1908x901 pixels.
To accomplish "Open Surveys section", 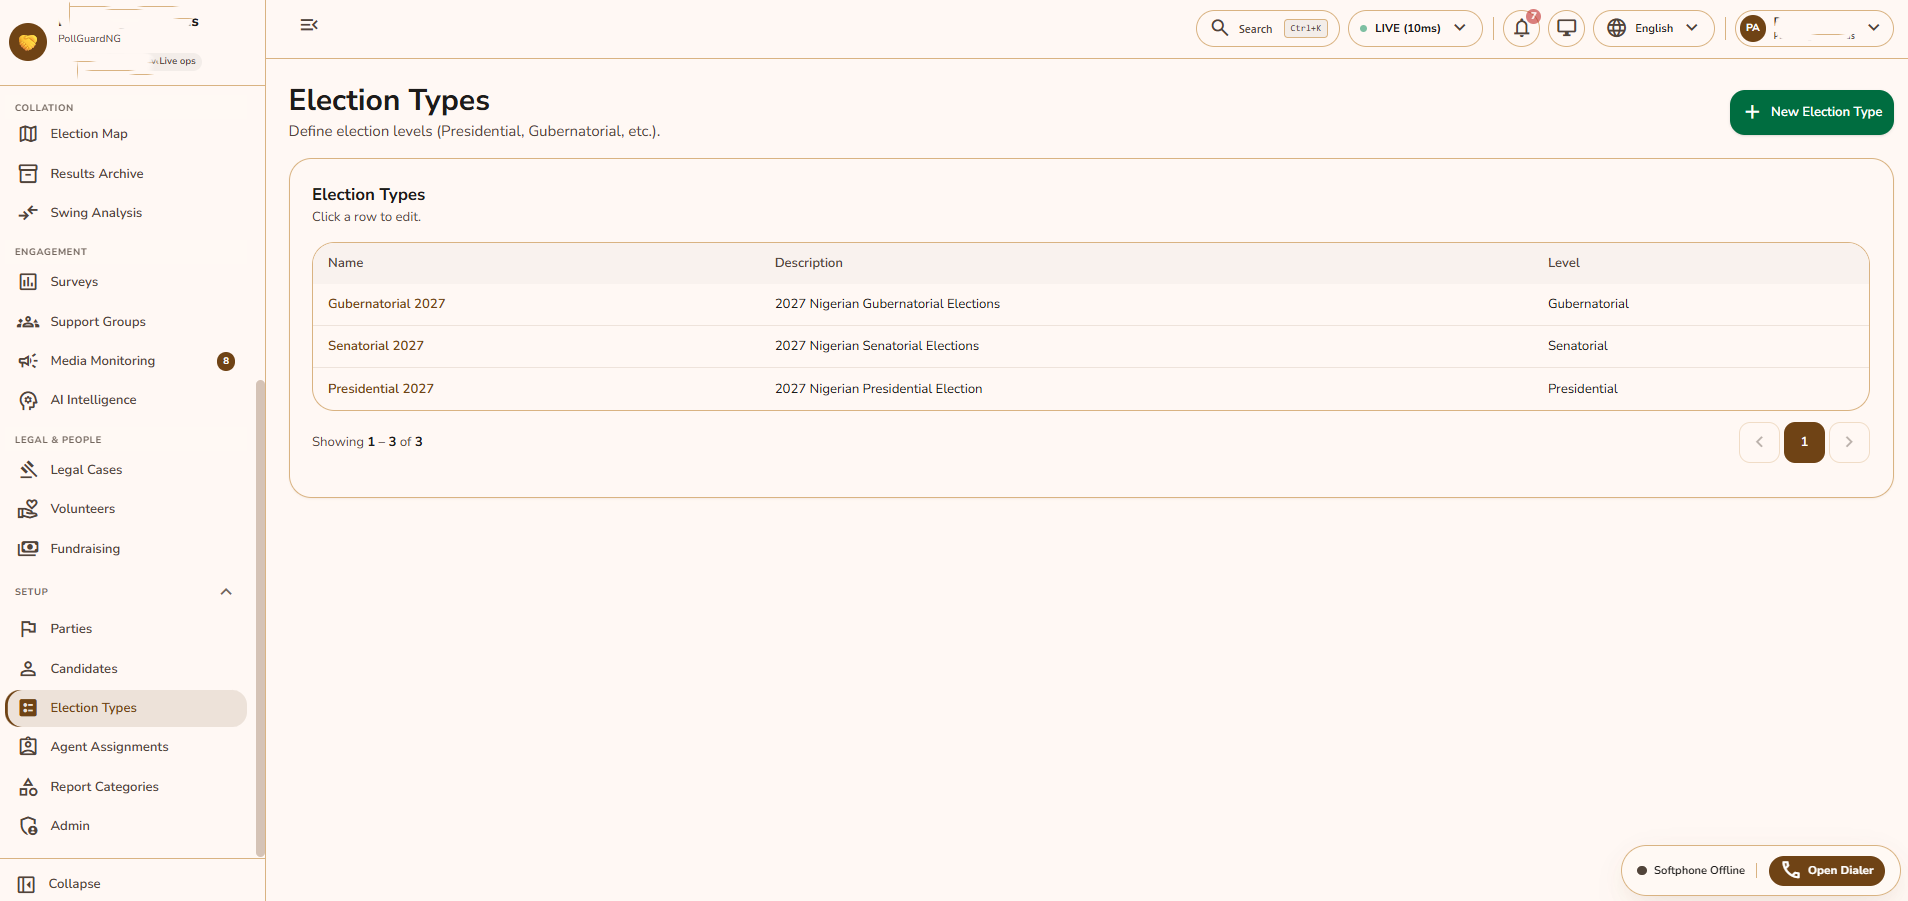I will click(x=127, y=282).
